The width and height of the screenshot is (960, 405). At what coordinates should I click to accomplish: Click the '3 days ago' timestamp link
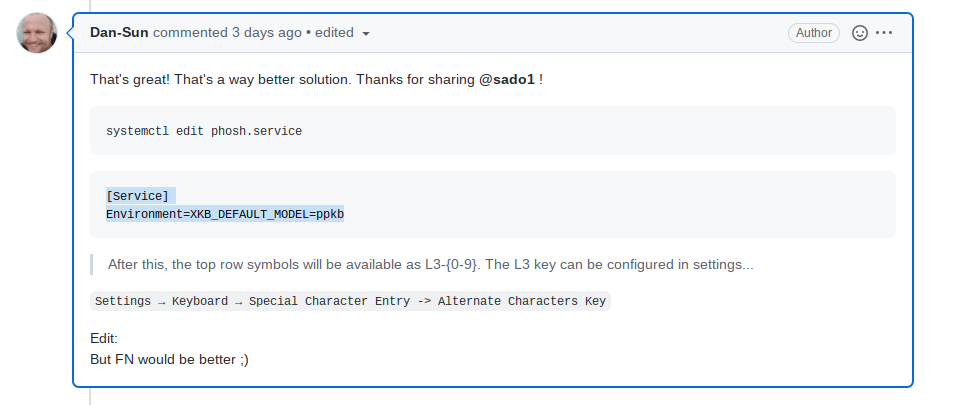click(266, 32)
